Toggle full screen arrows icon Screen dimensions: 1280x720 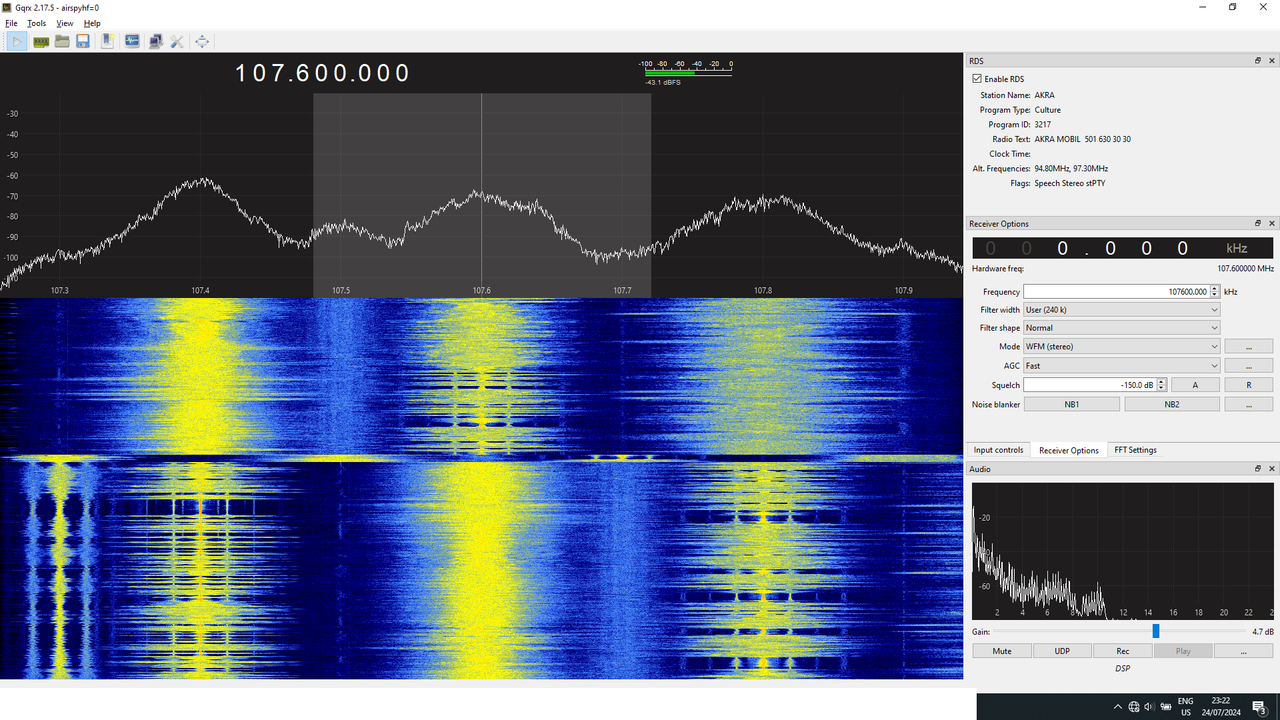pos(202,41)
